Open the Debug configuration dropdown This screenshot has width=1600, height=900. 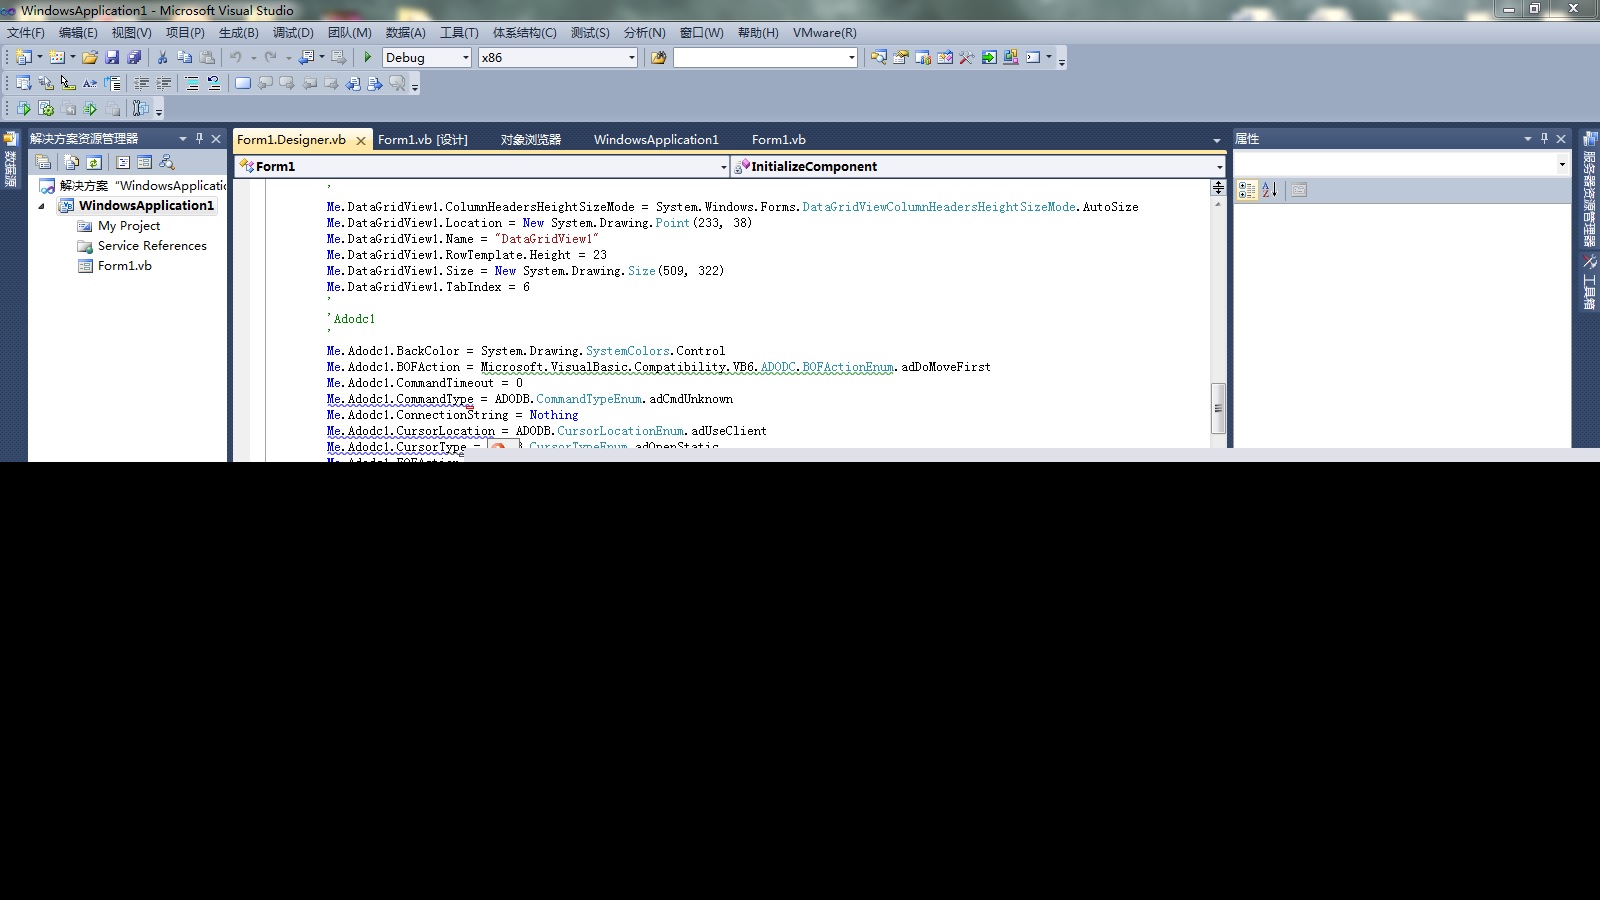[465, 58]
